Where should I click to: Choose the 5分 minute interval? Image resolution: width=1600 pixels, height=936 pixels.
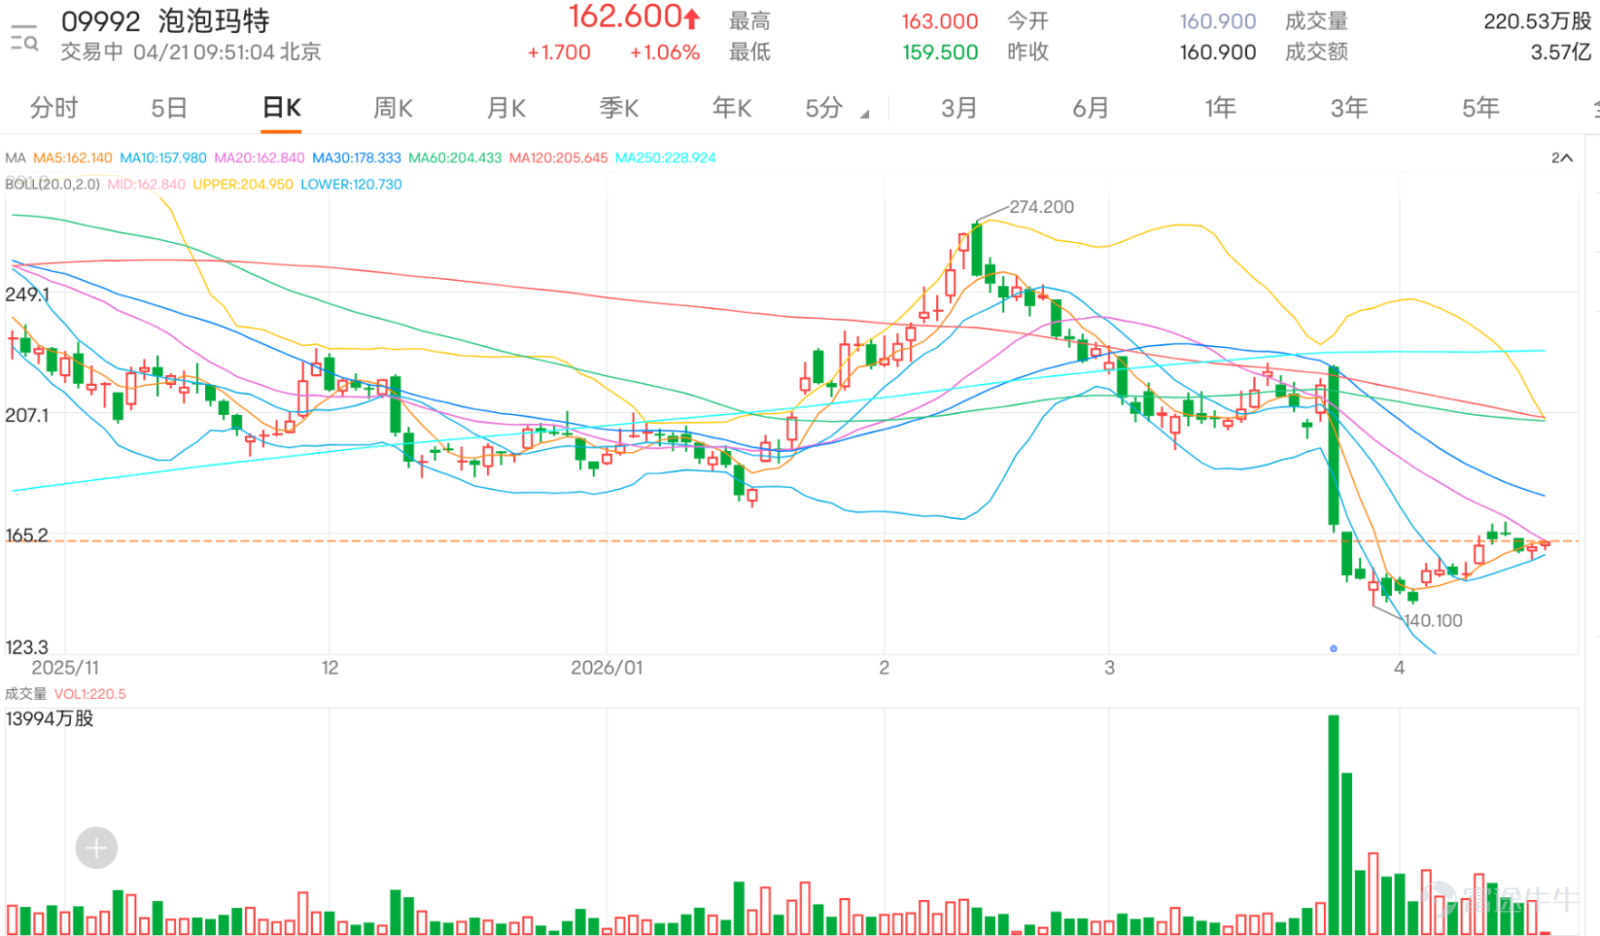pyautogui.click(x=824, y=108)
